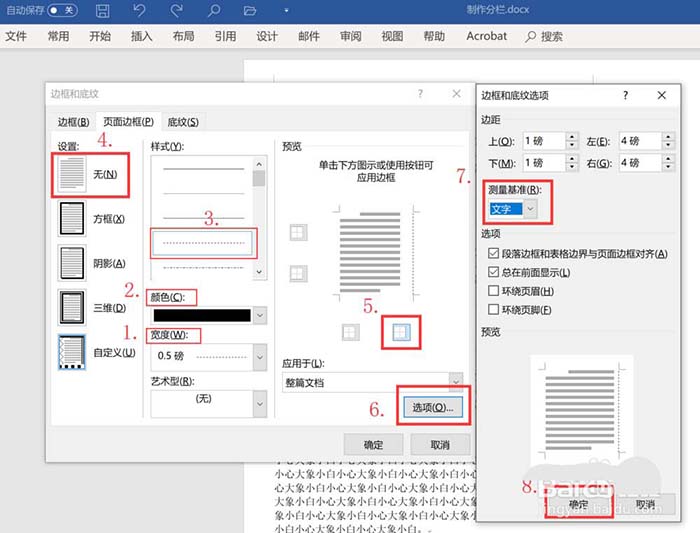Open the 颜色 color dropdown arrow
The image size is (700, 533).
260,316
